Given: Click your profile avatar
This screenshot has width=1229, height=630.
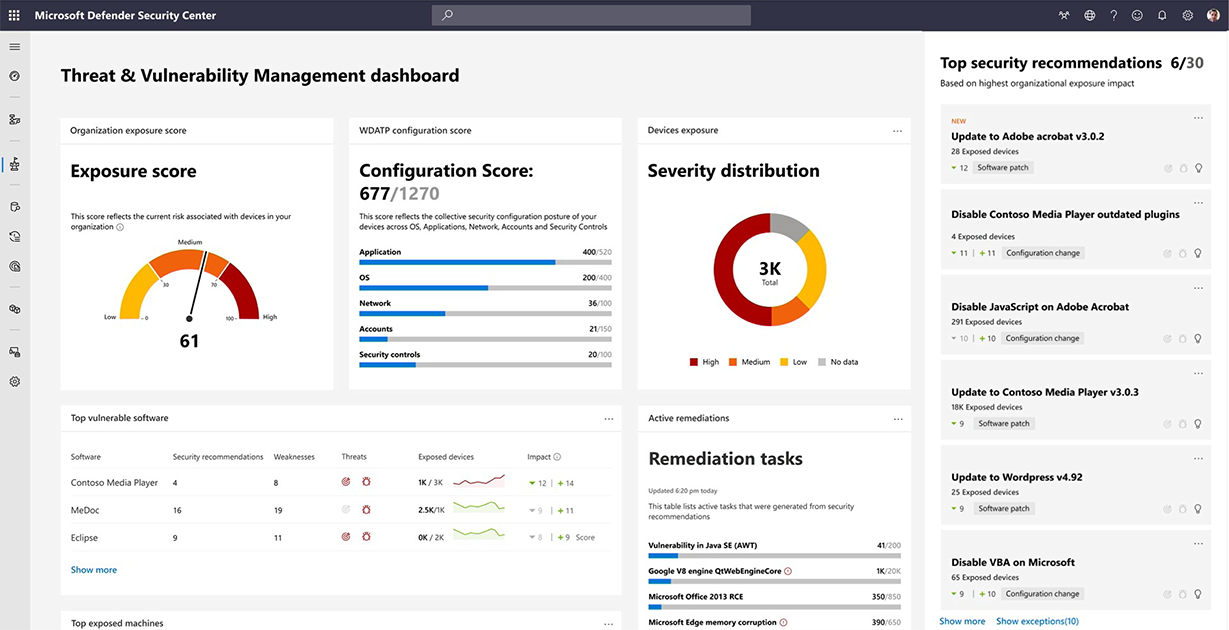Looking at the screenshot, I should click(1213, 15).
